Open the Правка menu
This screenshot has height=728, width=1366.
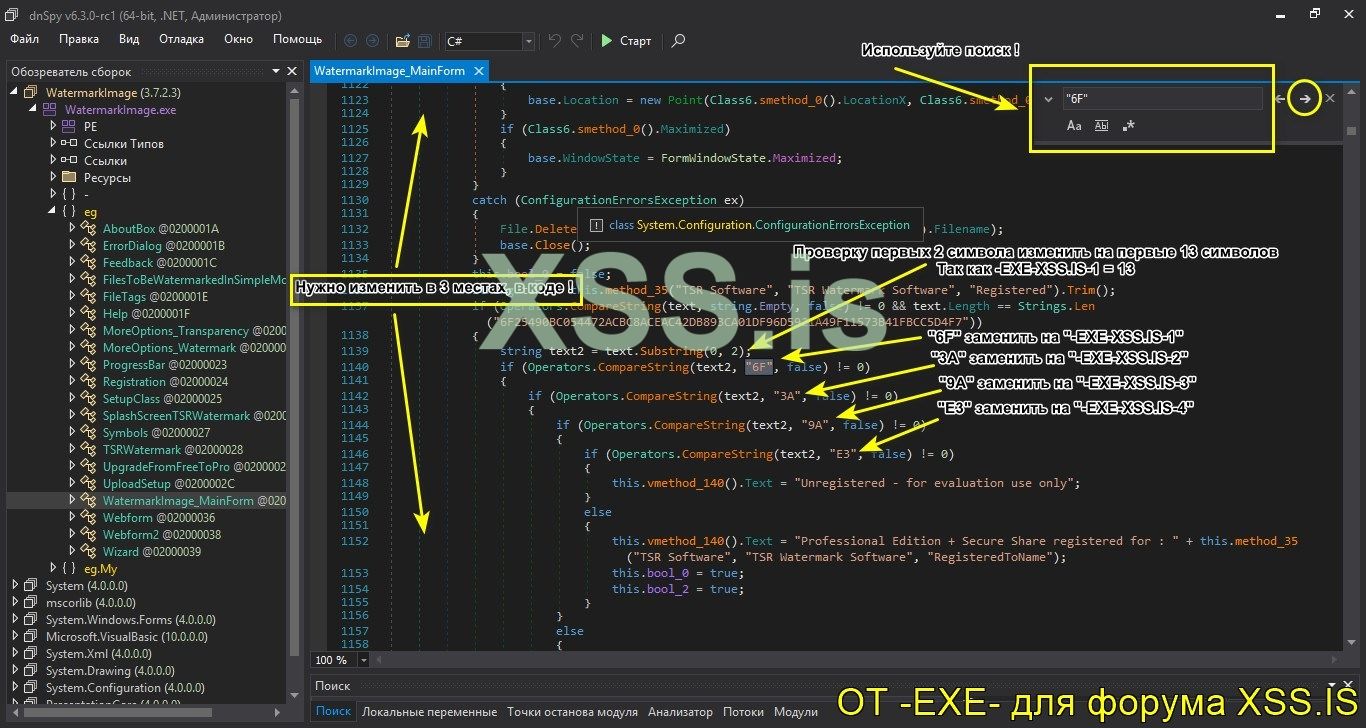(79, 39)
